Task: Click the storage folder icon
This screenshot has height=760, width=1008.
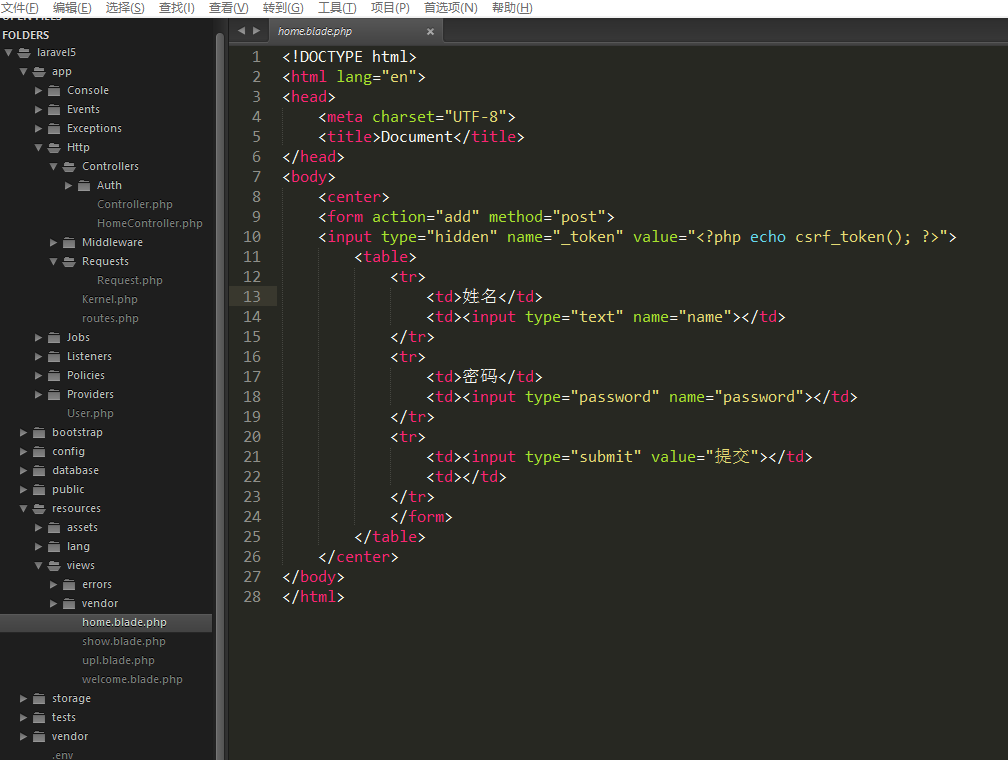Action: (39, 698)
